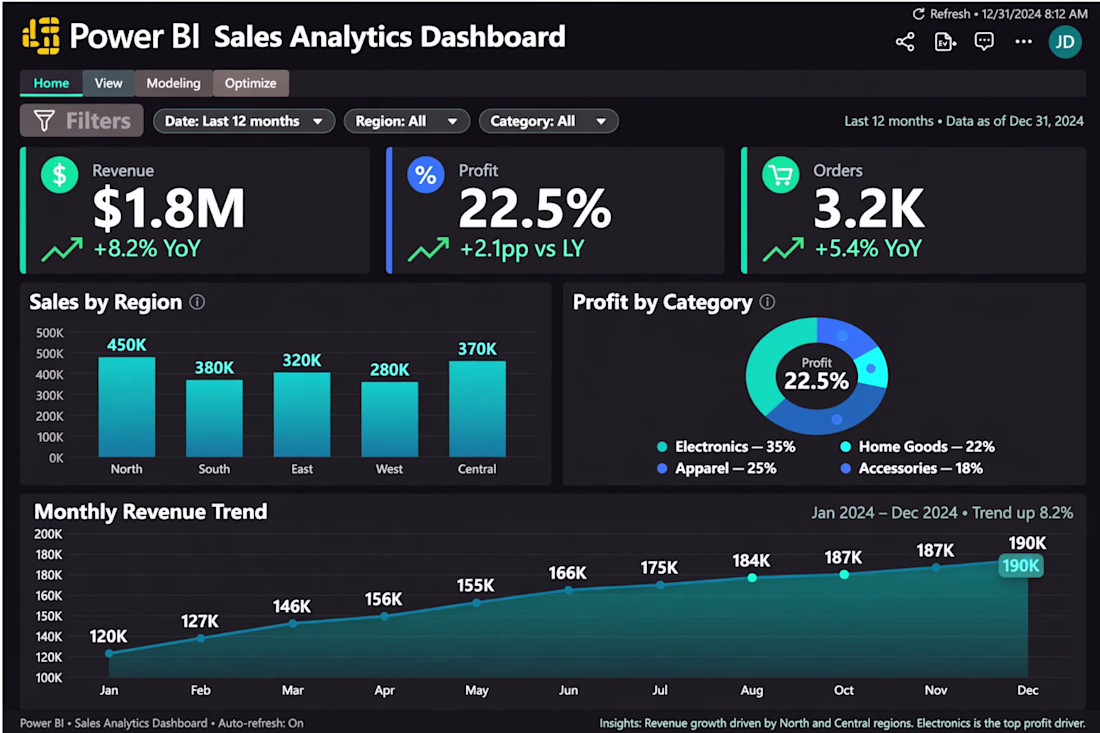
Task: Open the Modeling tab
Action: 173,83
